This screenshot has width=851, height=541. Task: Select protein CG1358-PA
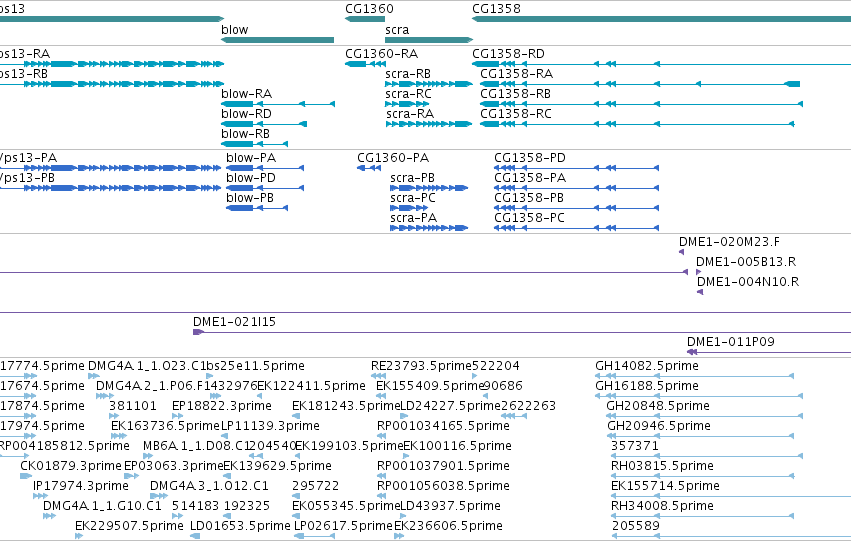[x=576, y=188]
